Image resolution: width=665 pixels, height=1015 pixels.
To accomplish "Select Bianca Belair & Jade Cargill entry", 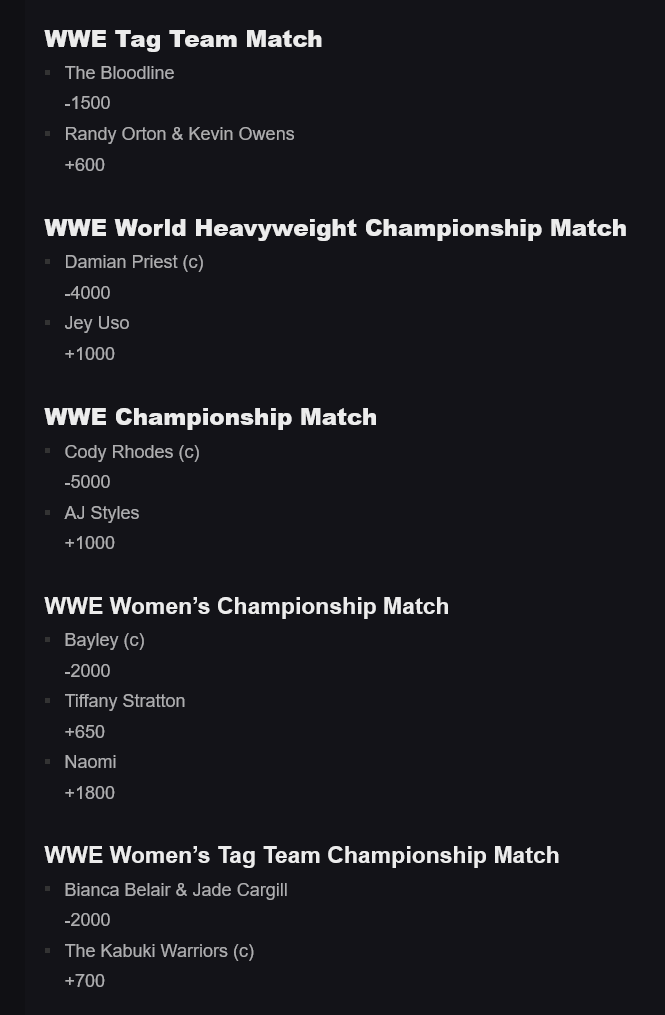I will (x=176, y=890).
